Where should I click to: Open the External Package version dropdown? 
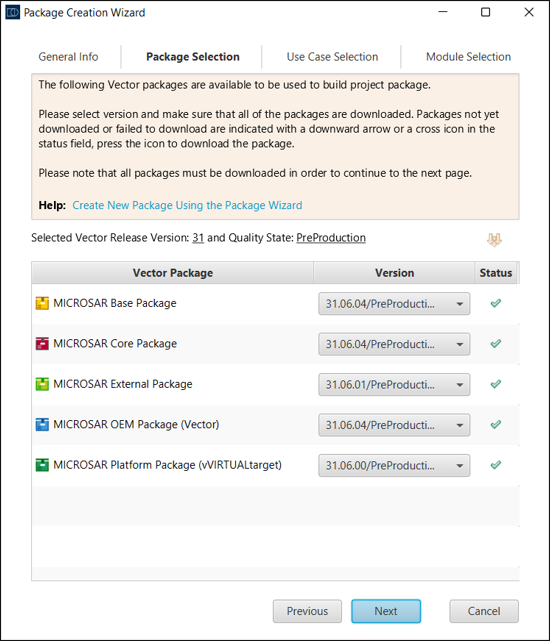point(394,385)
